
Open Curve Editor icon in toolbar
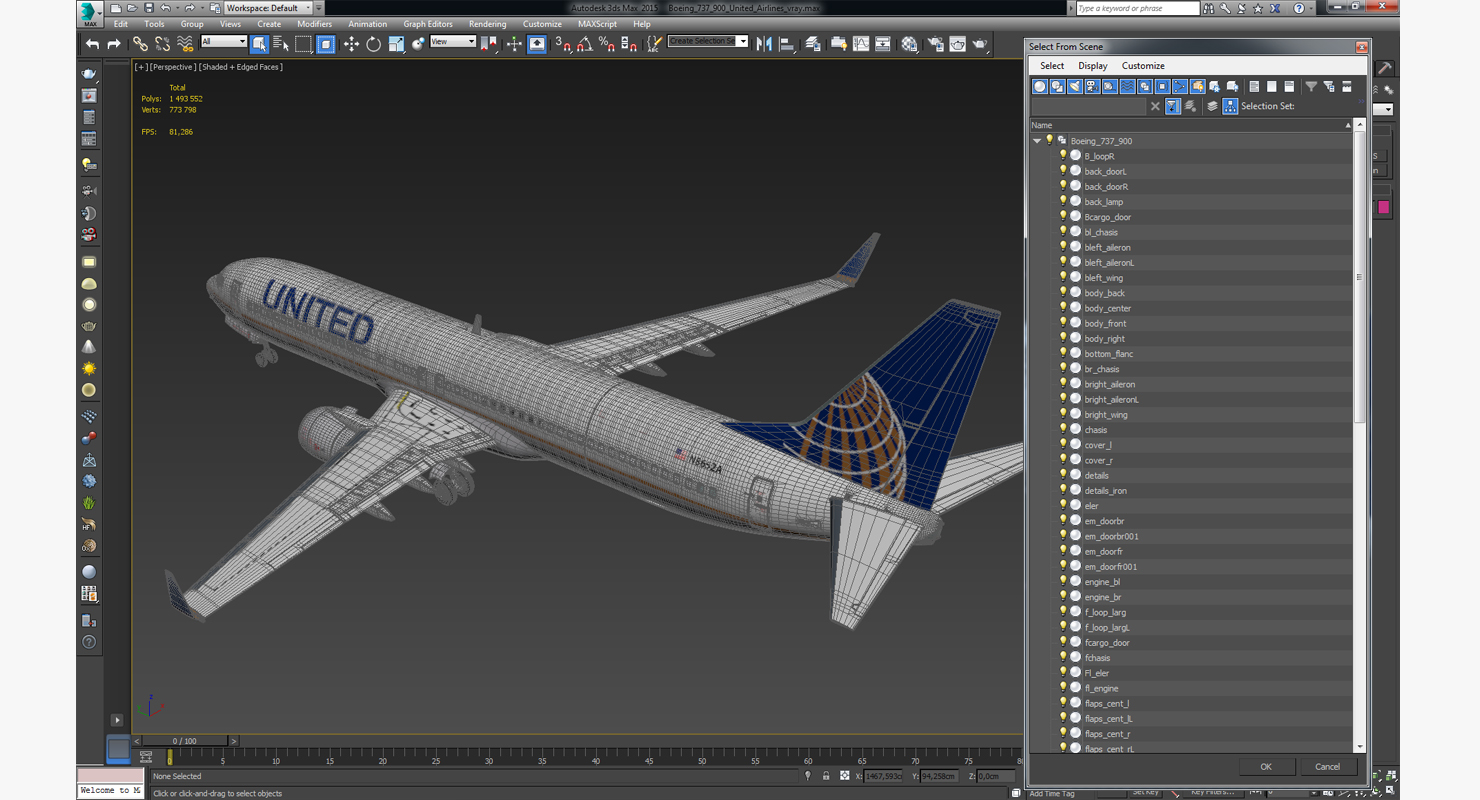pyautogui.click(x=861, y=44)
